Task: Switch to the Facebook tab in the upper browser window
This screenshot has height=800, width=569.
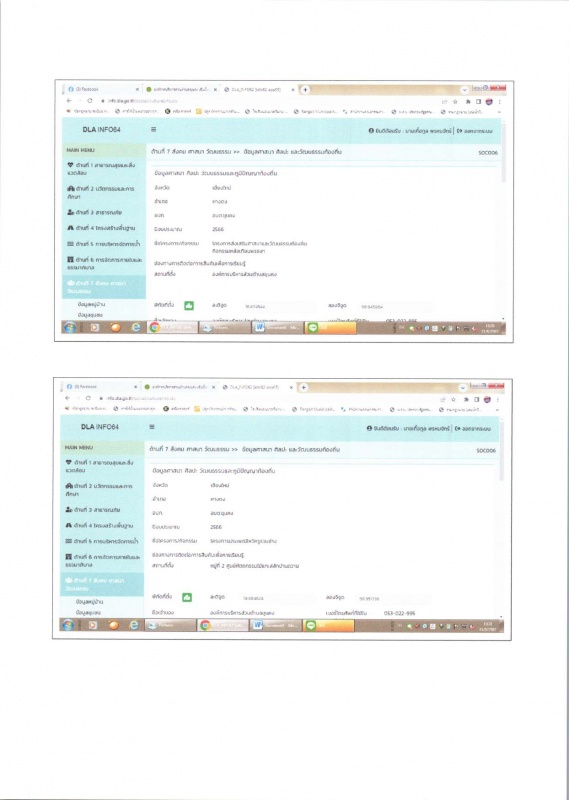Action: click(102, 89)
